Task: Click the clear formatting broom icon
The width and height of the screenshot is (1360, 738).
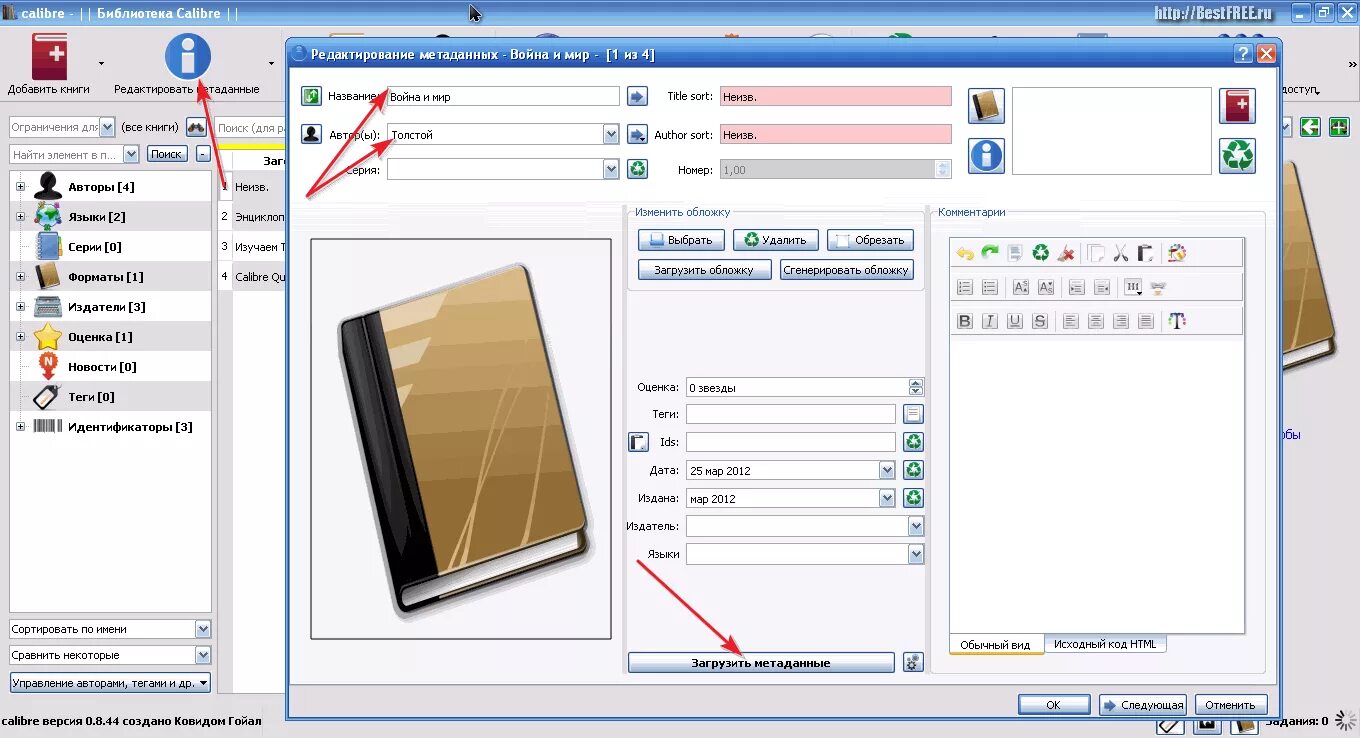Action: [1066, 253]
